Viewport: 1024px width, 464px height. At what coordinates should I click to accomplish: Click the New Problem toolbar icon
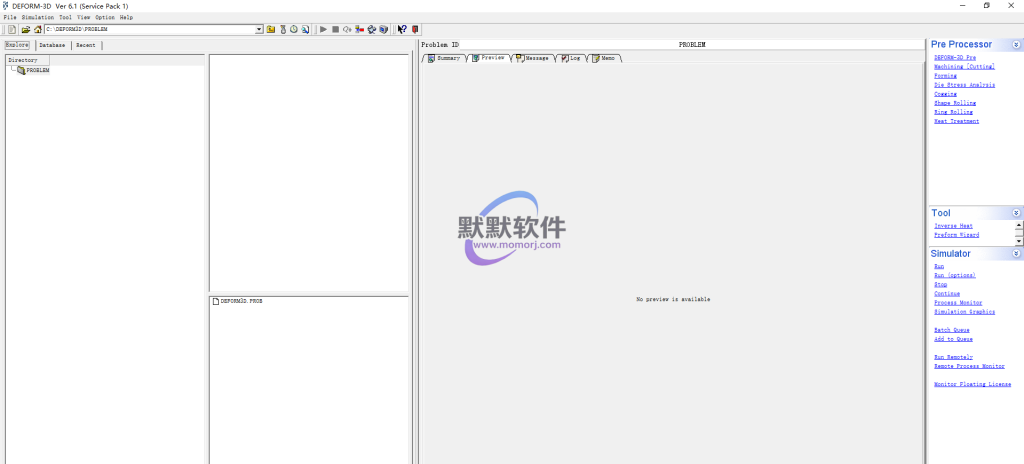[x=12, y=30]
